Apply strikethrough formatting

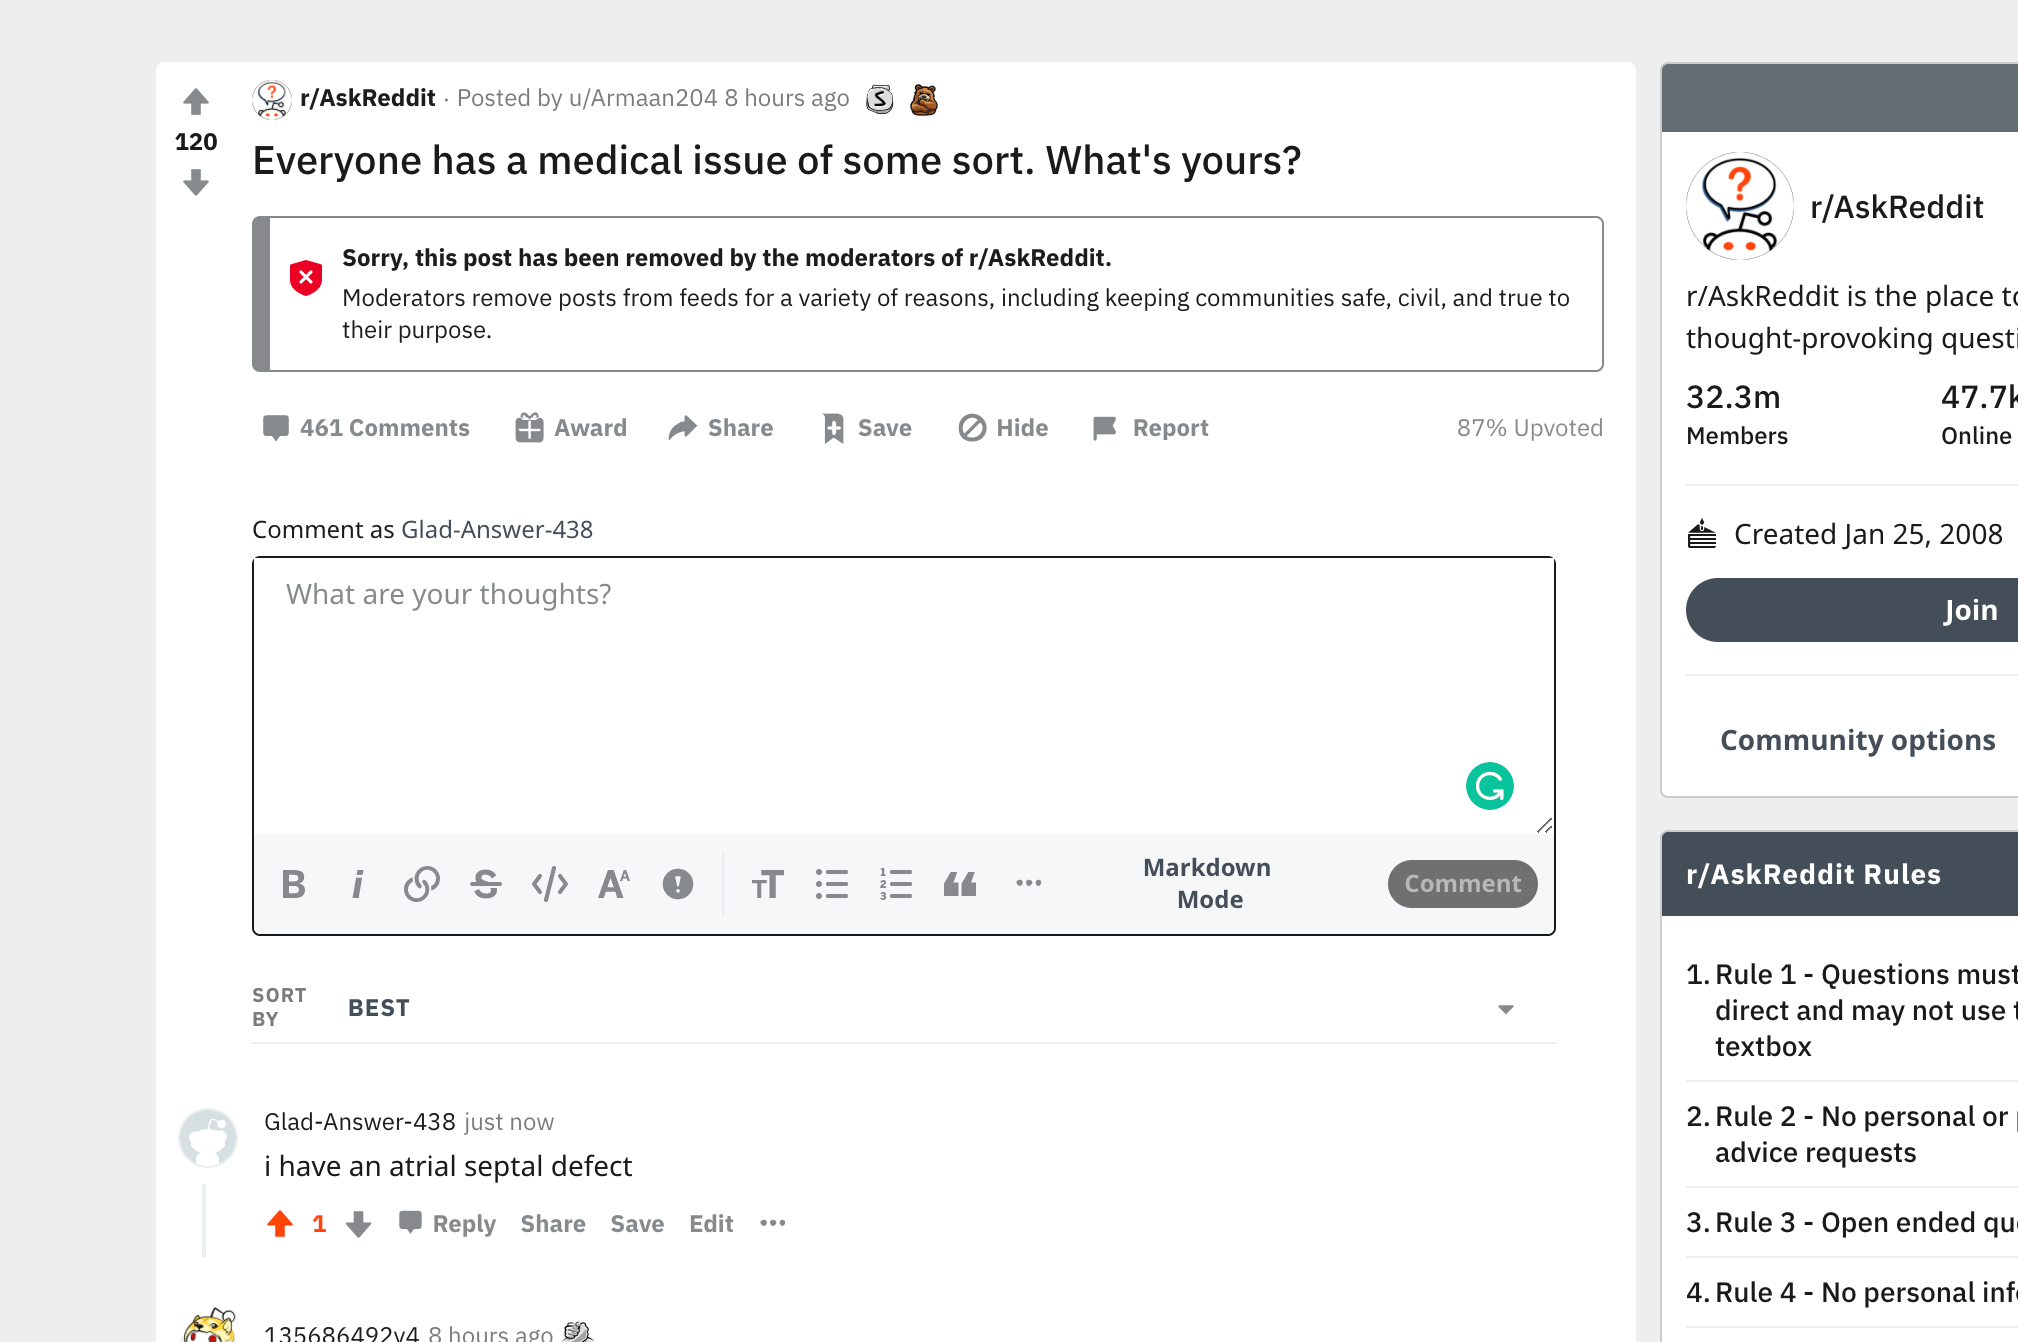tap(486, 884)
